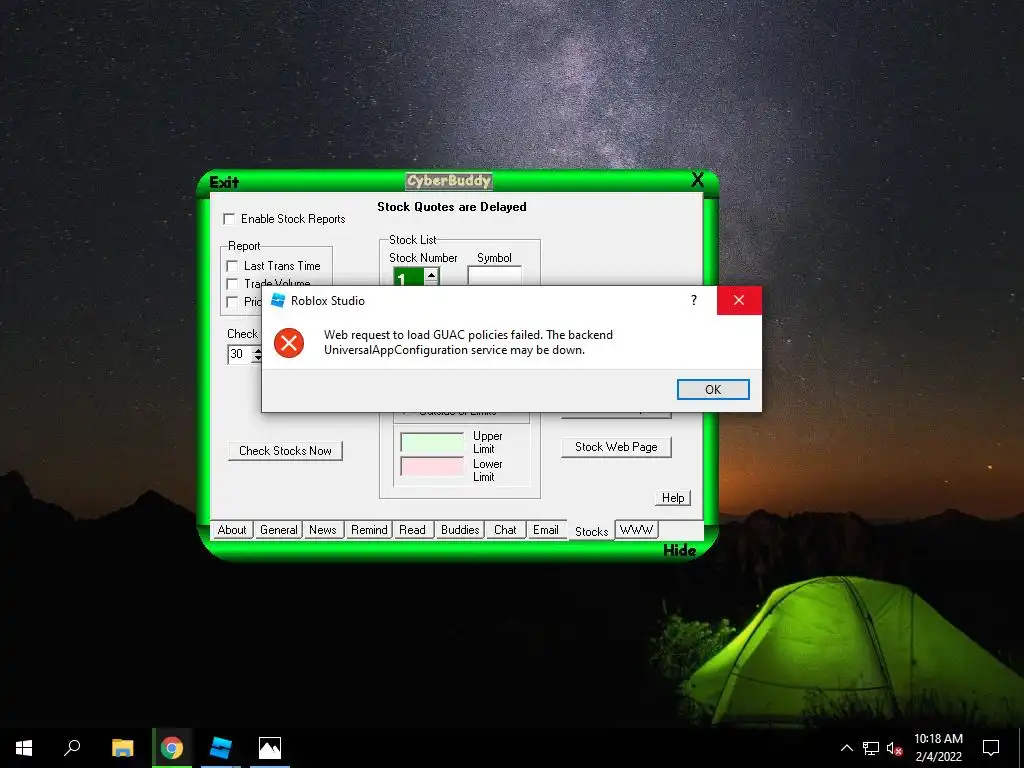Close the Roblox Studio error dialog
This screenshot has height=768, width=1024.
click(739, 300)
